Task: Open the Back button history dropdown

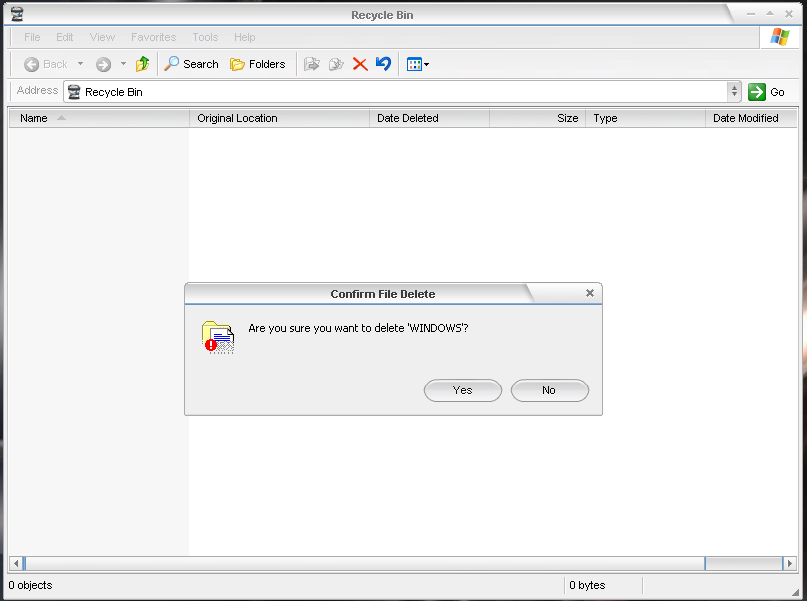Action: (x=80, y=63)
